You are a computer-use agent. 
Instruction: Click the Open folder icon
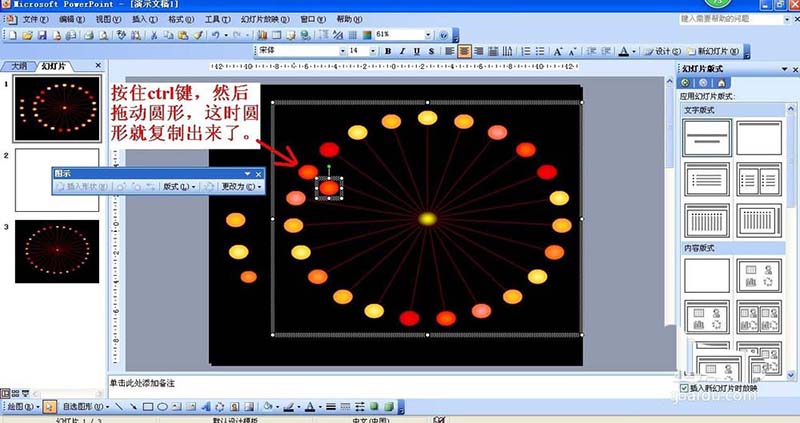click(28, 35)
